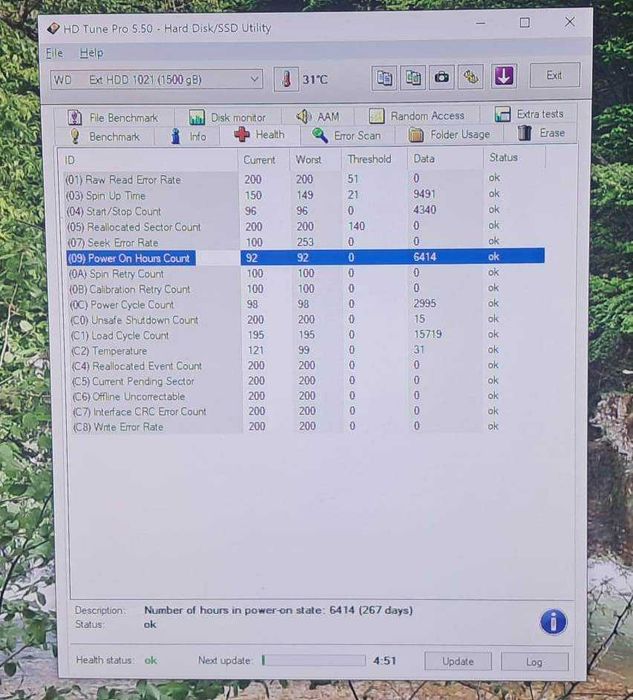Switch to the File Benchmark tab
The image size is (633, 700).
tap(113, 118)
